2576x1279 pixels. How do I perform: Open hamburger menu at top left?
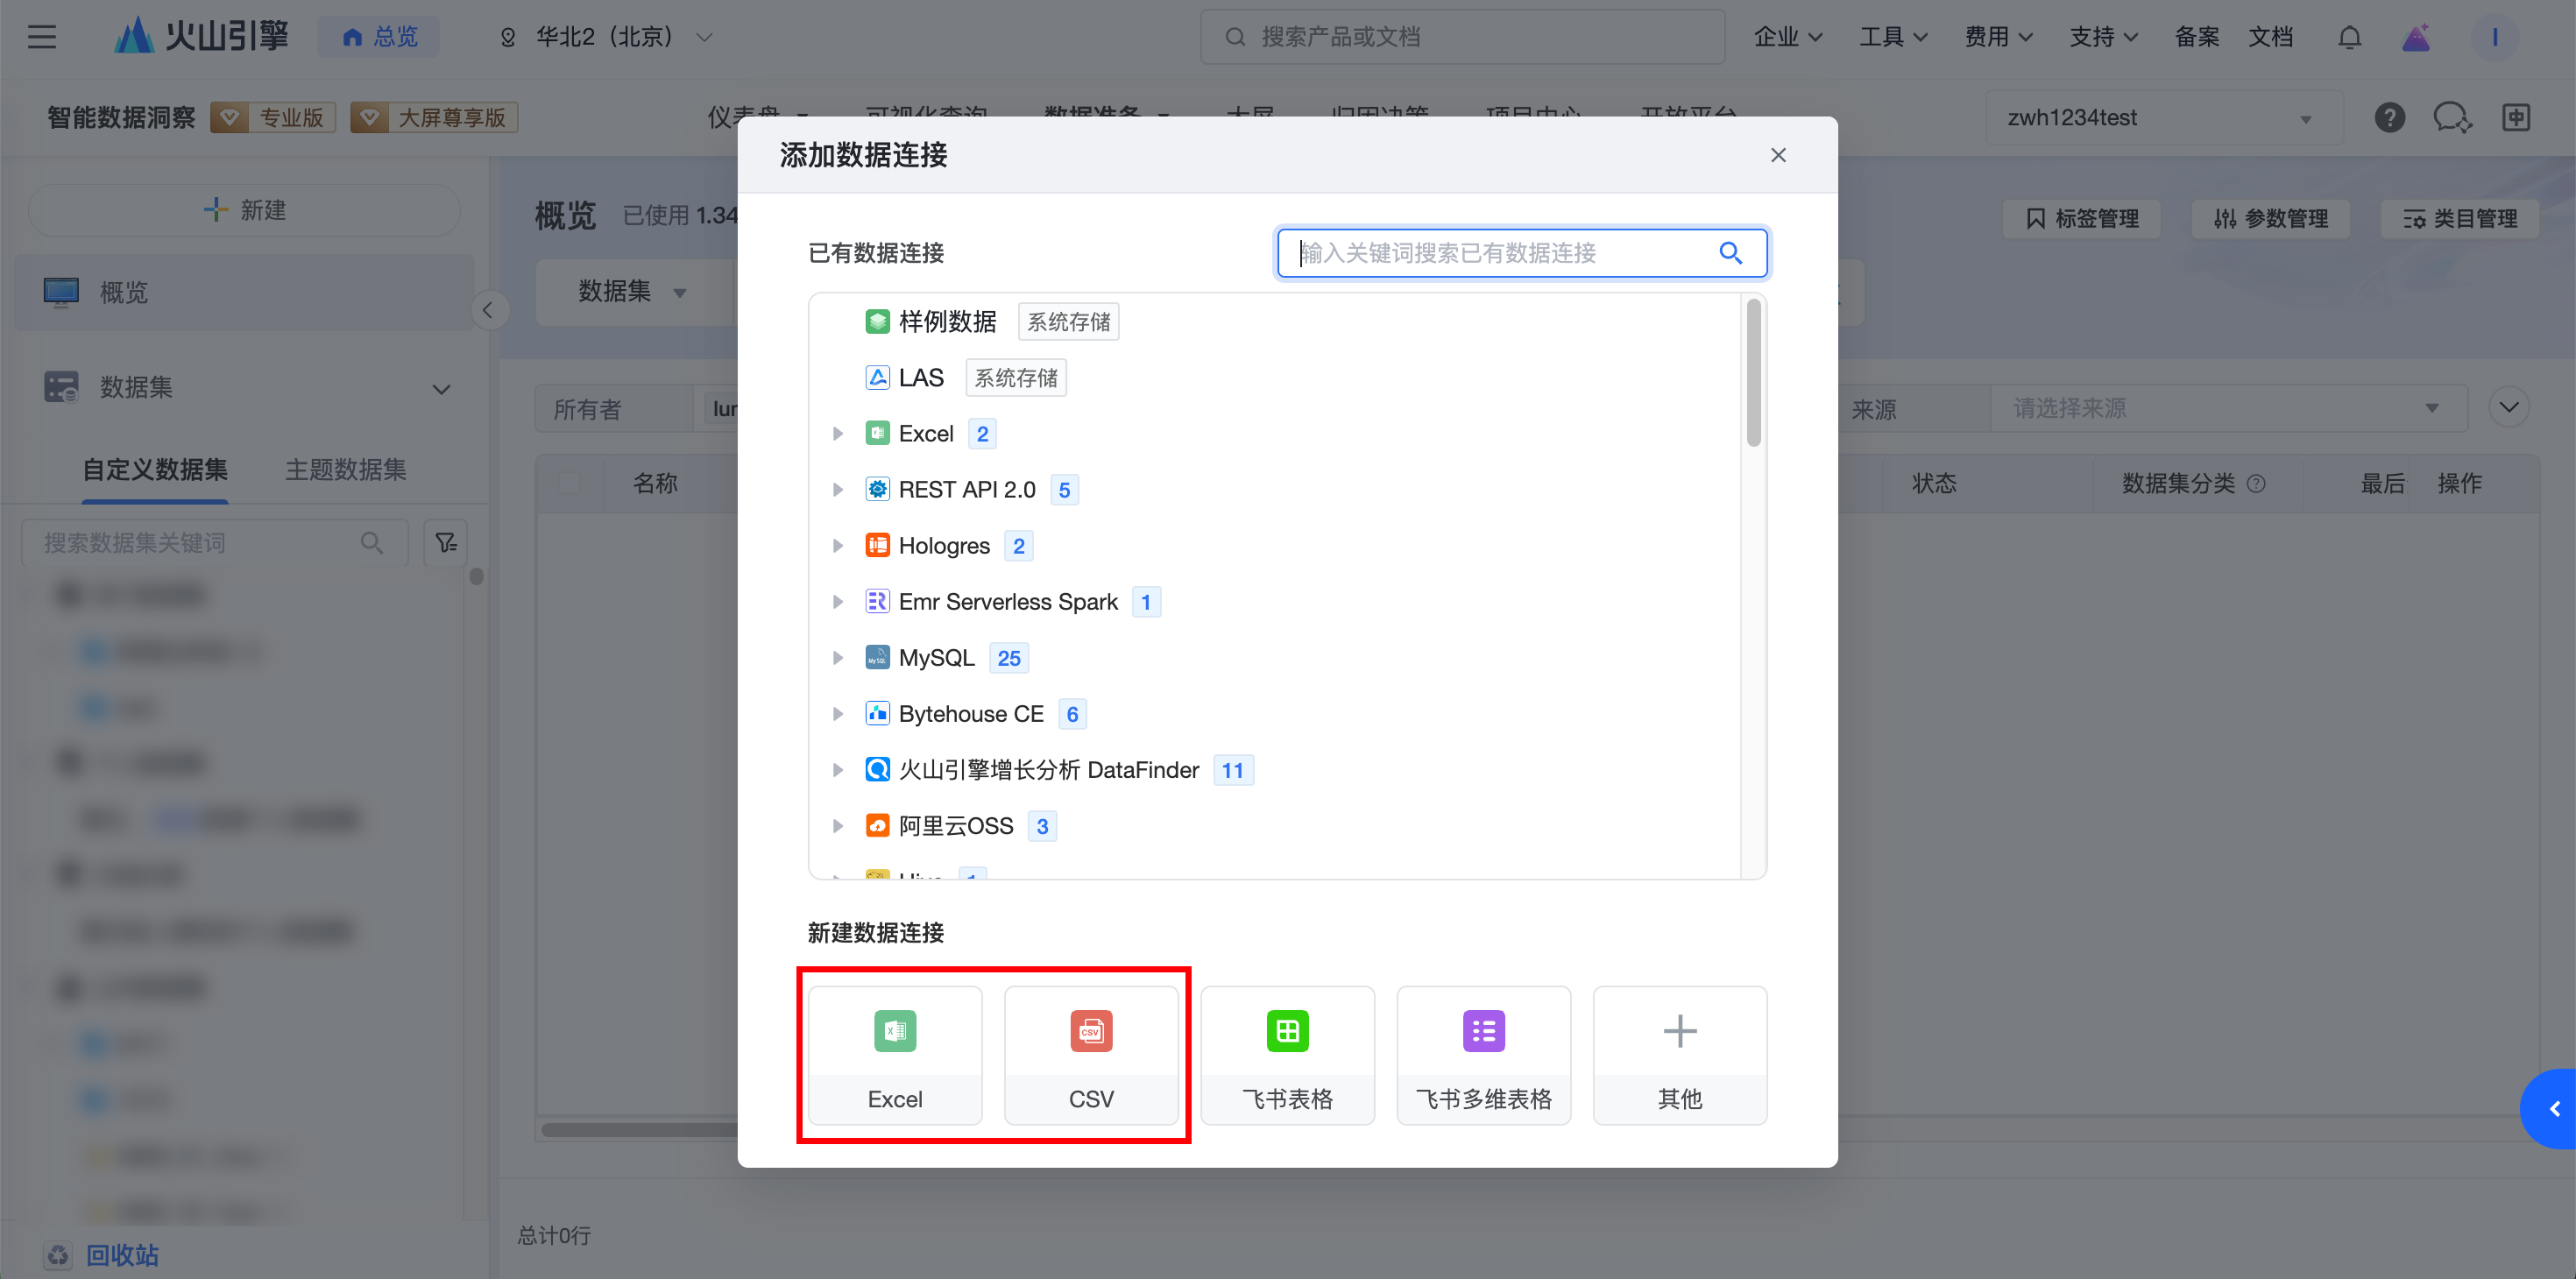42,38
